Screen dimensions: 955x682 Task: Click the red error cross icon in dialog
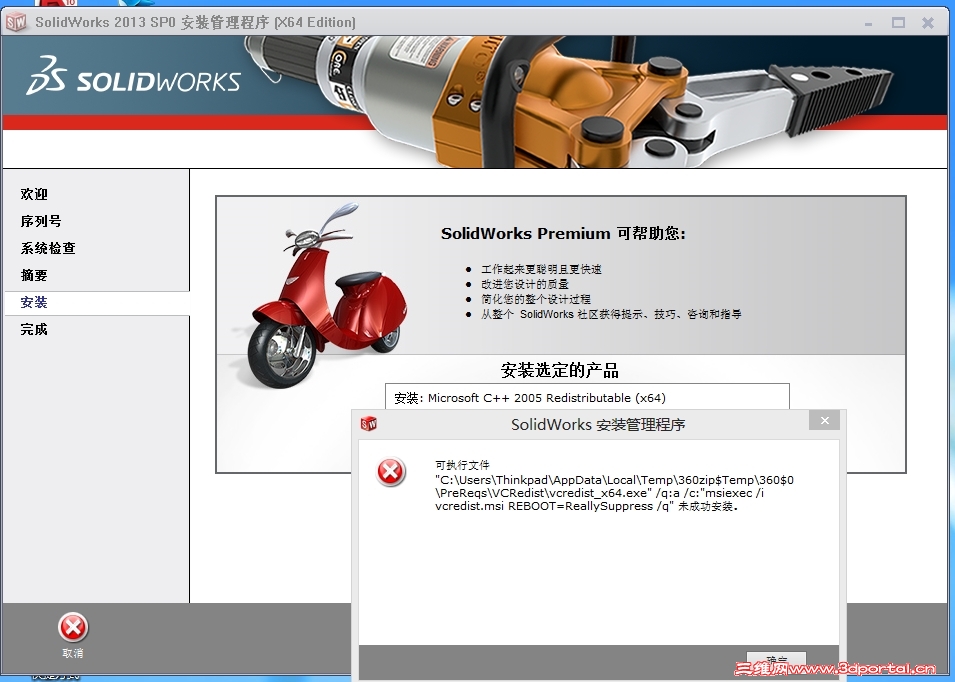click(390, 472)
